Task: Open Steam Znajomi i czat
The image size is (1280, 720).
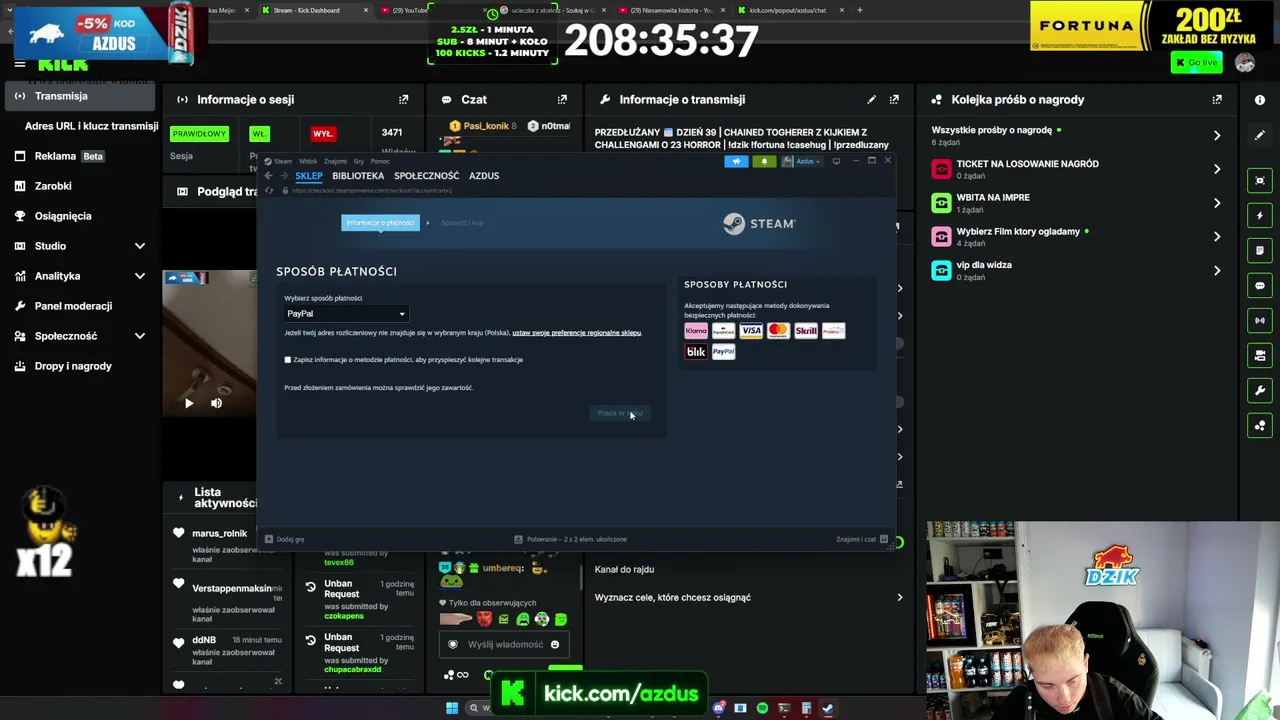Action: point(861,539)
